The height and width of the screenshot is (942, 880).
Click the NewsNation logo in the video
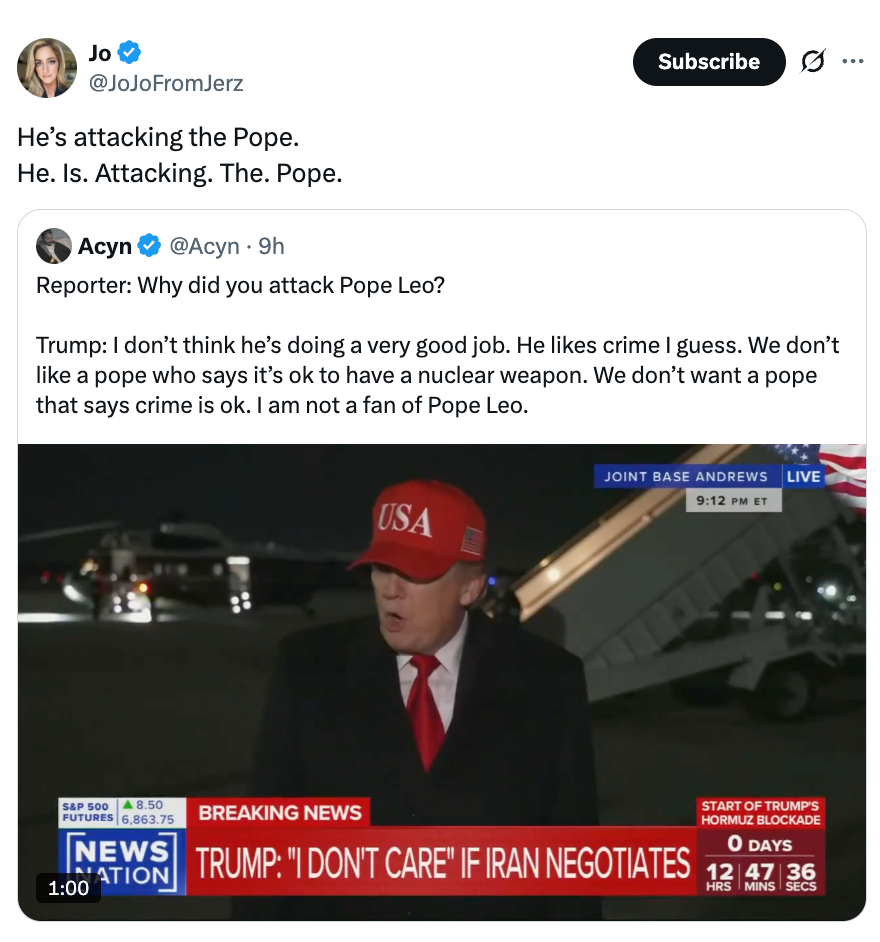[x=123, y=862]
